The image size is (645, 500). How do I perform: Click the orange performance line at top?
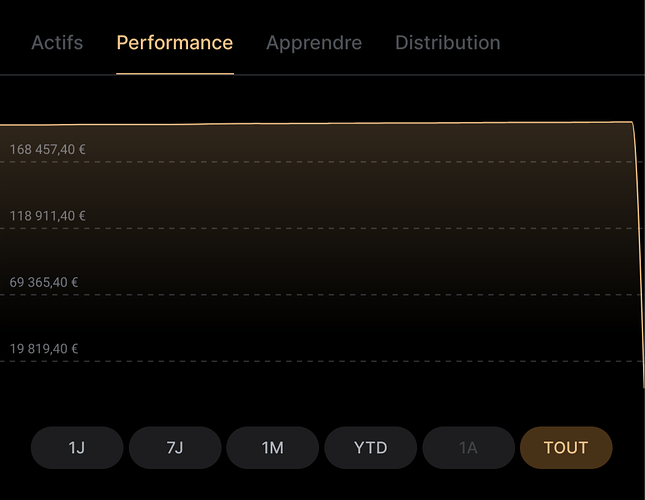tap(317, 123)
